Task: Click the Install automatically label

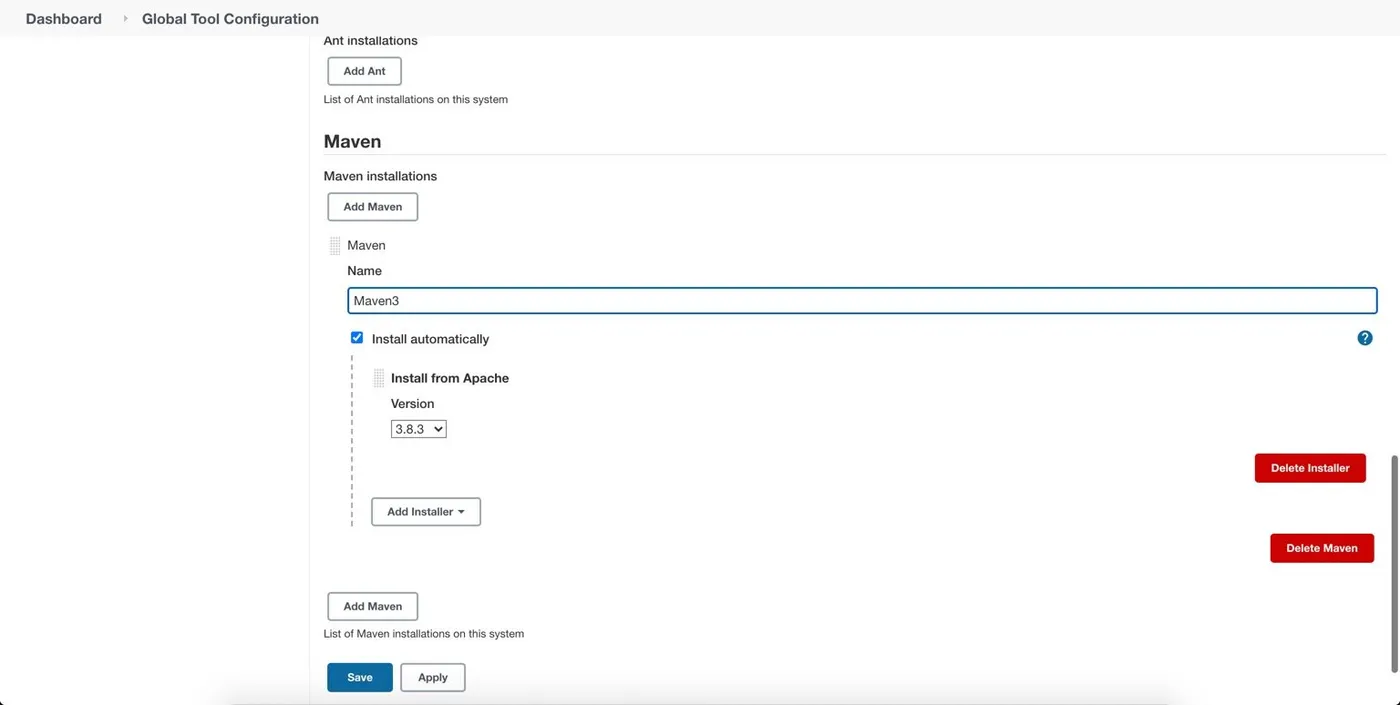Action: coord(430,339)
